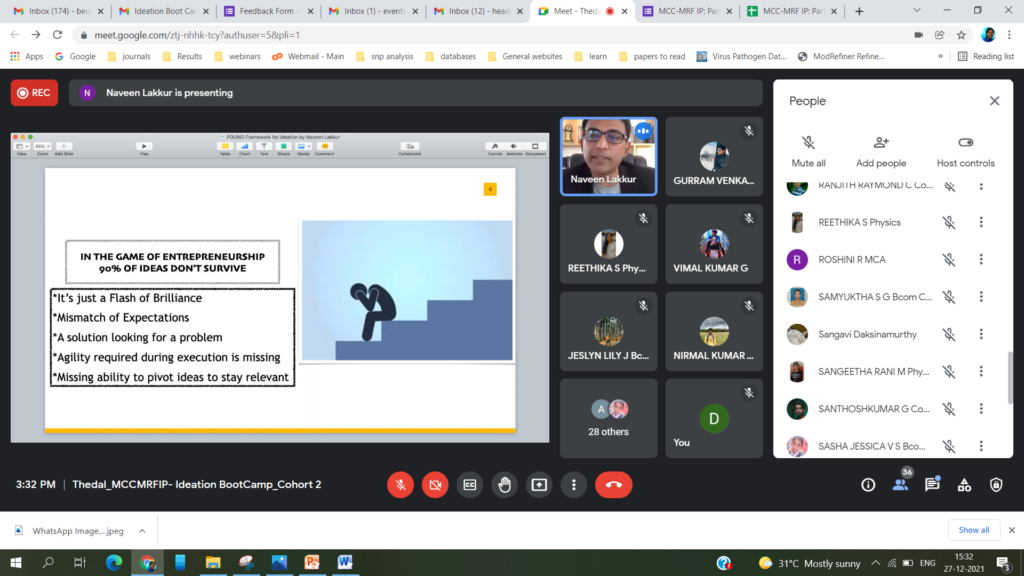Viewport: 1024px width, 576px height.
Task: Click the Present now icon
Action: (x=539, y=485)
